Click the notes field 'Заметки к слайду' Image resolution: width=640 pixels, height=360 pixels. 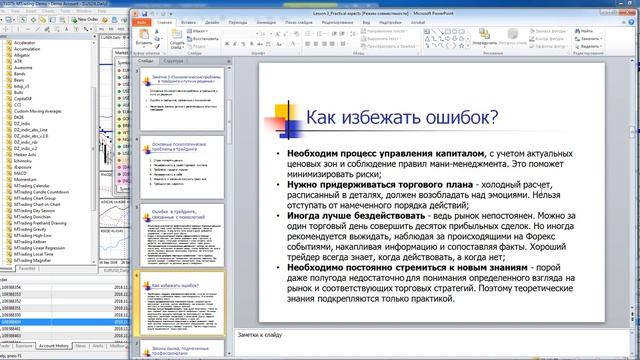point(432,341)
